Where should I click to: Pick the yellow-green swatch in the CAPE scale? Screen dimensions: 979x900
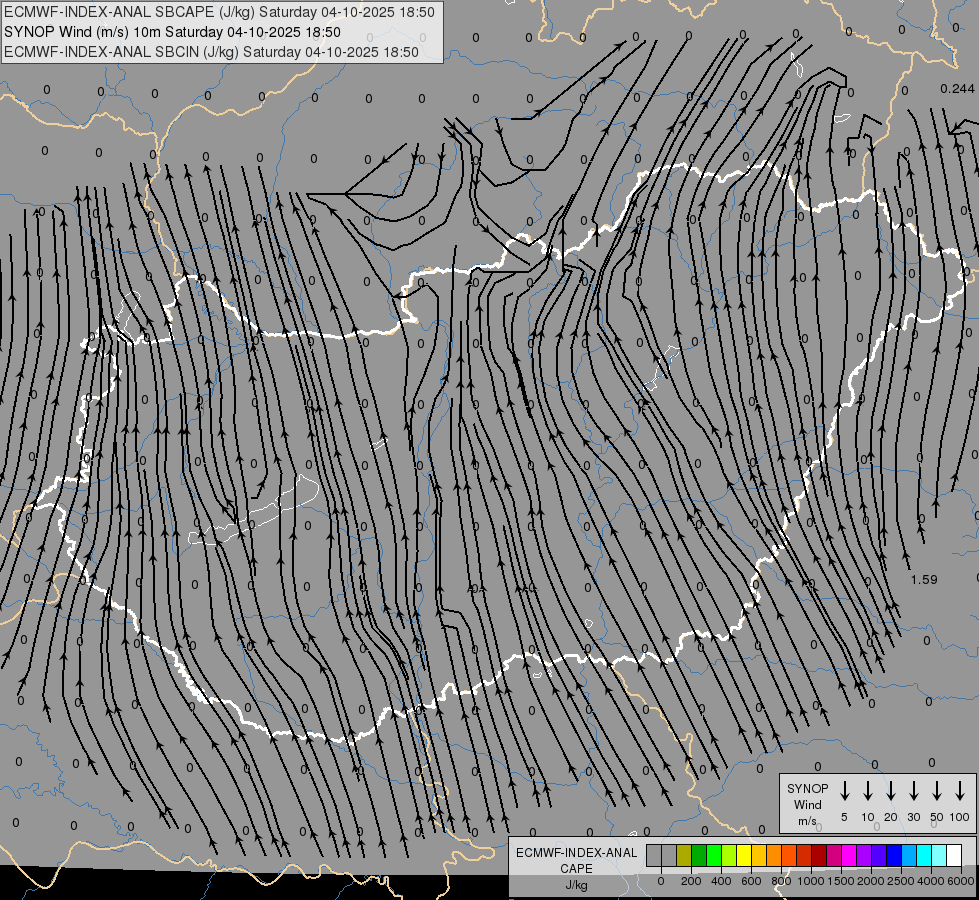pos(729,855)
